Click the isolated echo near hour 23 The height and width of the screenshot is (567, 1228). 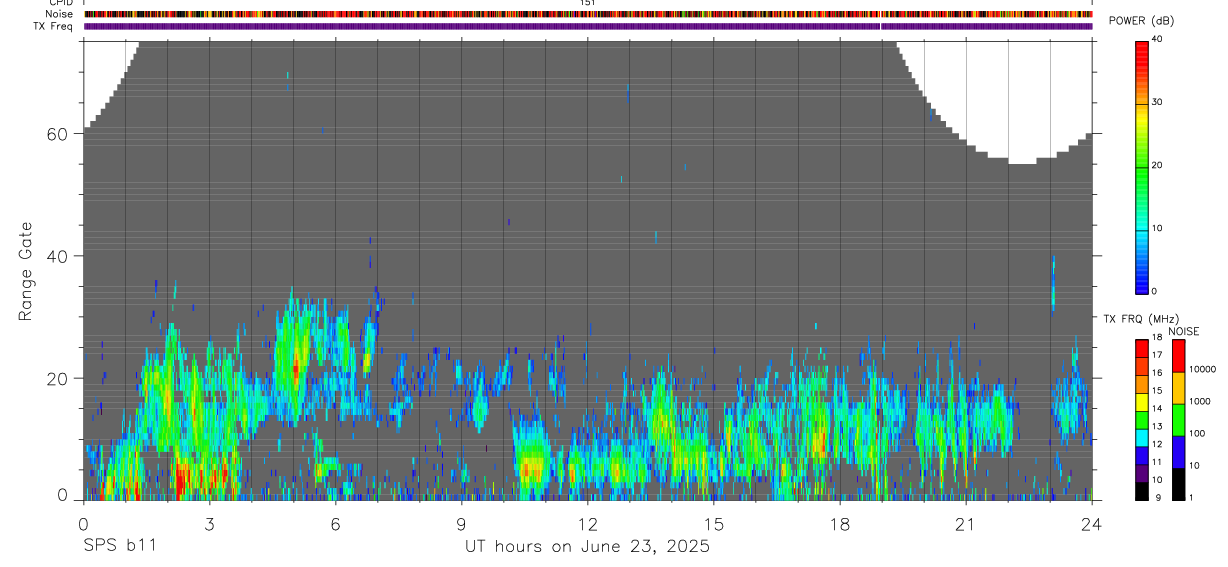click(1052, 285)
